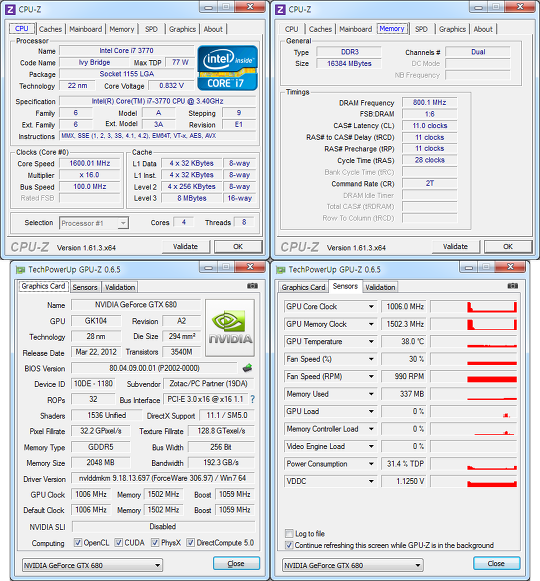Expand the Memory Used sensor dropdown

371,394
